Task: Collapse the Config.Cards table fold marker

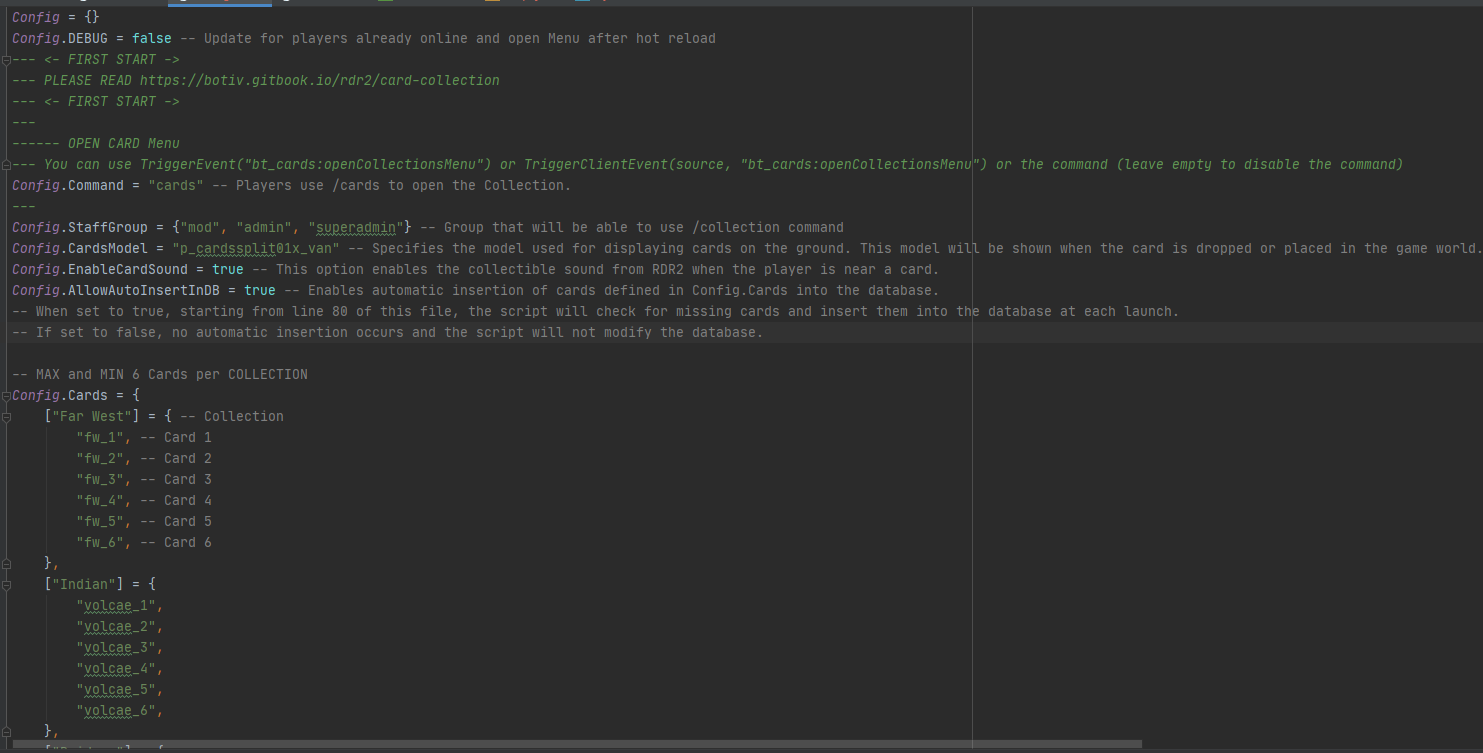Action: [6, 395]
